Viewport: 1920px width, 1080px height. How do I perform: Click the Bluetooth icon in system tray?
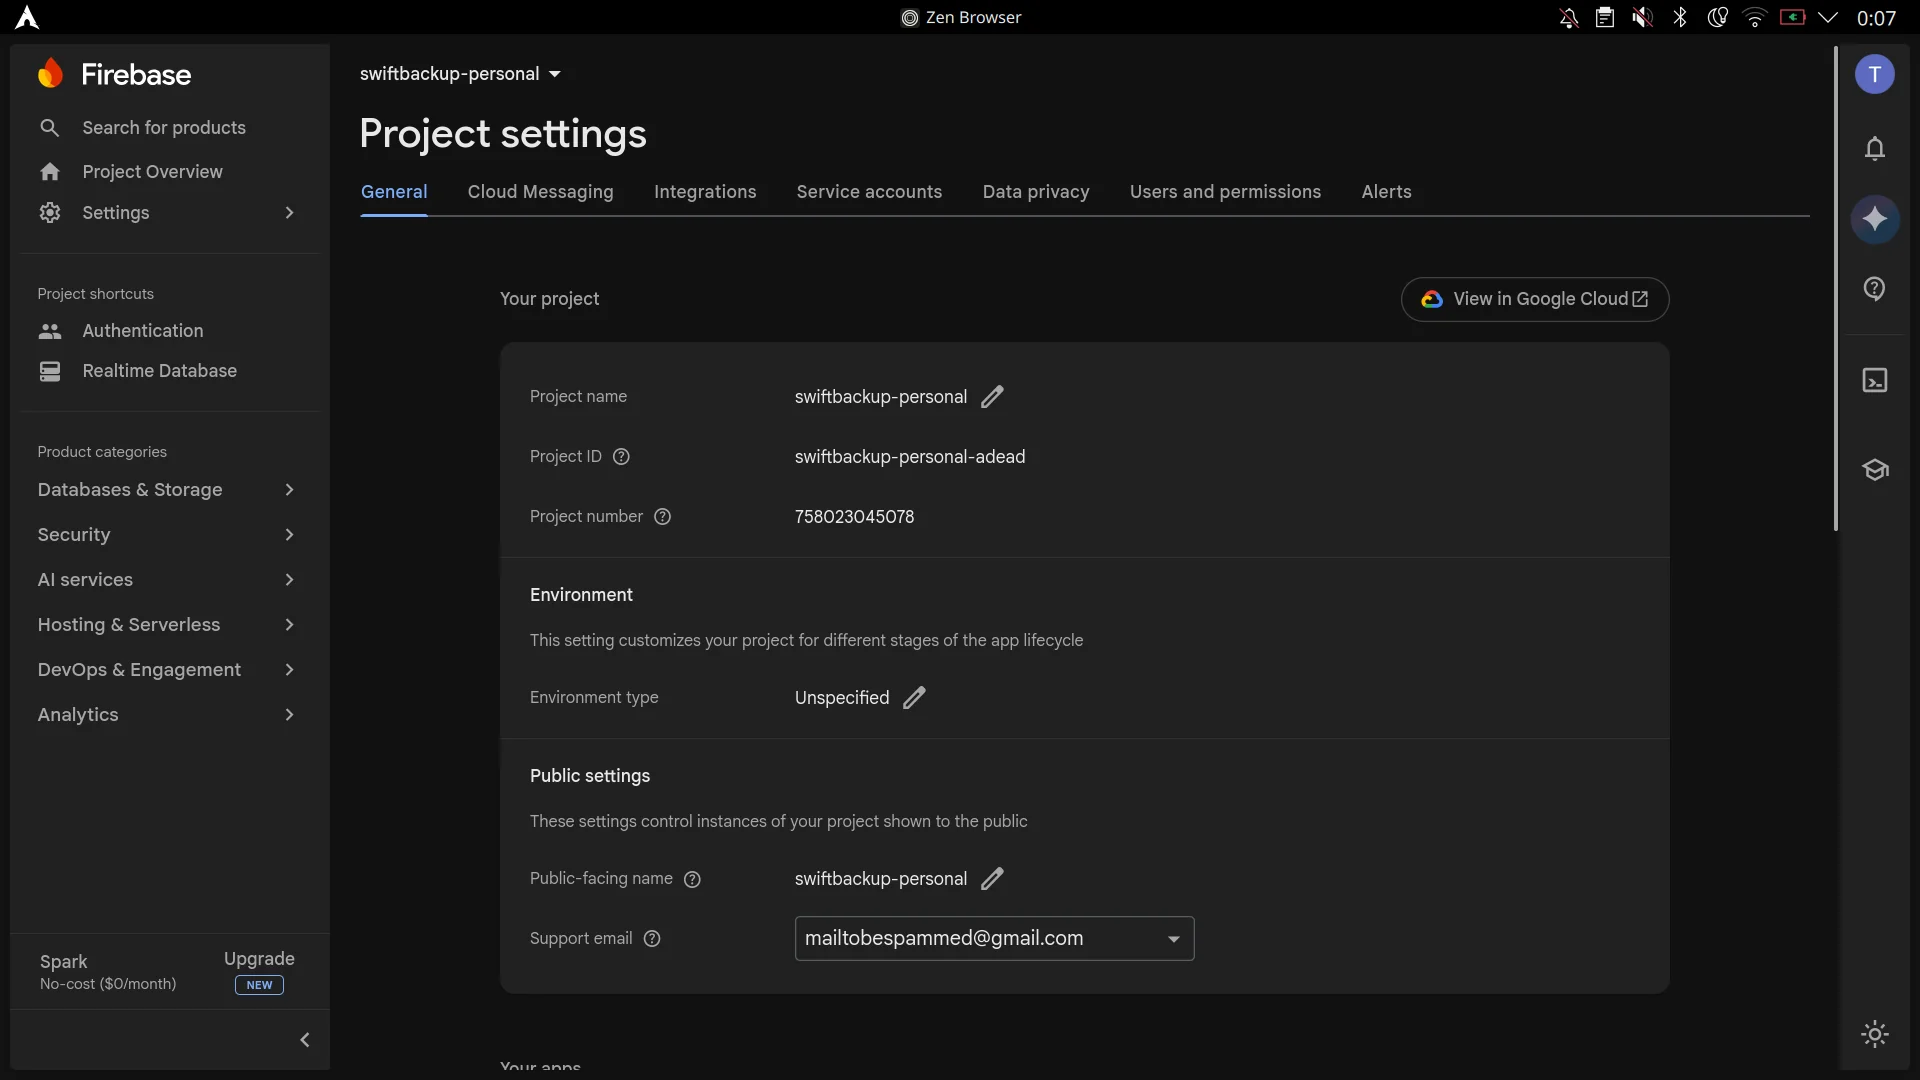pyautogui.click(x=1680, y=18)
